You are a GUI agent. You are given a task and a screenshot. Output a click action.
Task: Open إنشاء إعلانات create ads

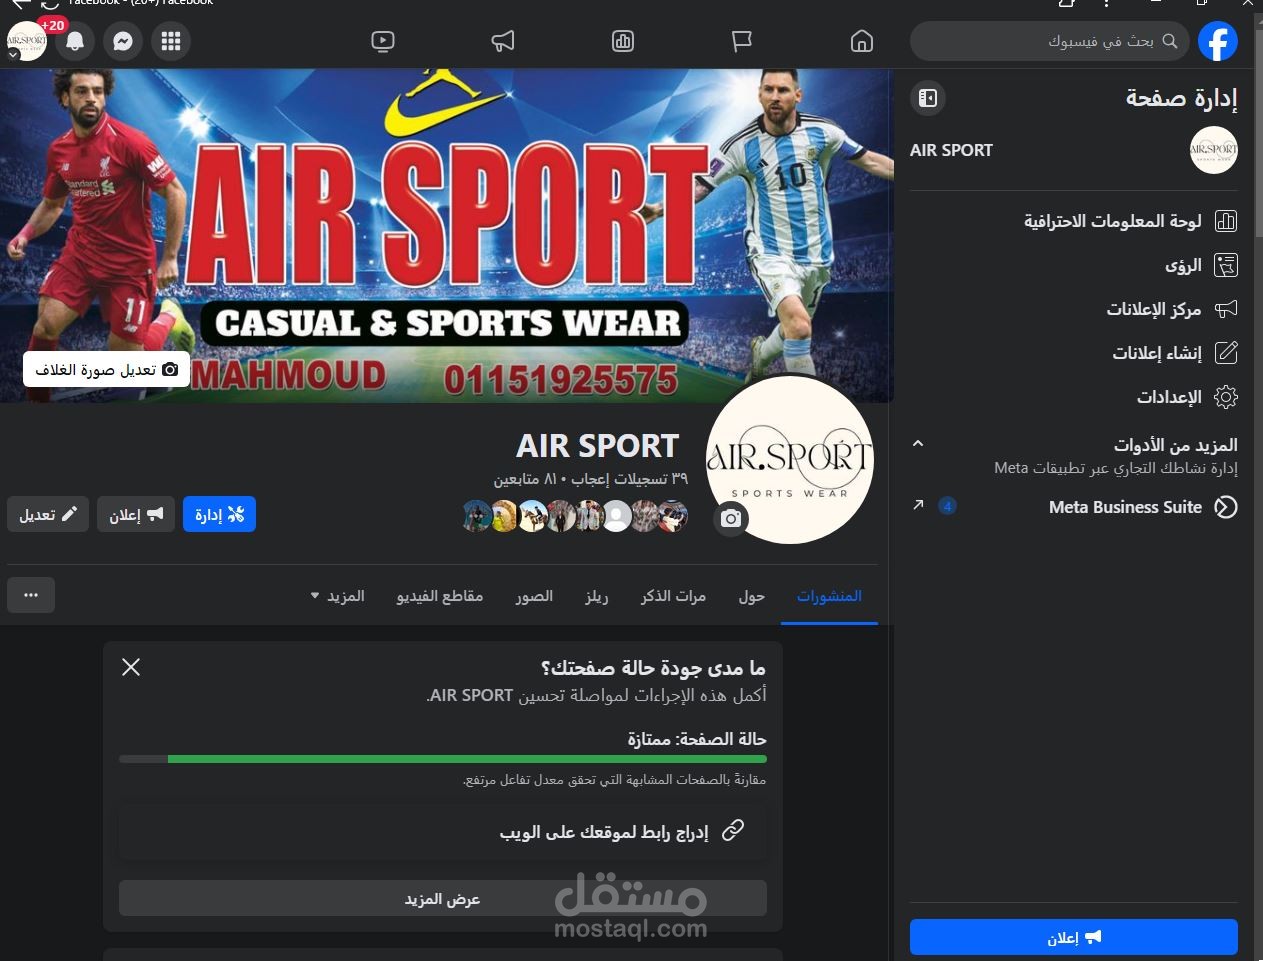click(1074, 353)
